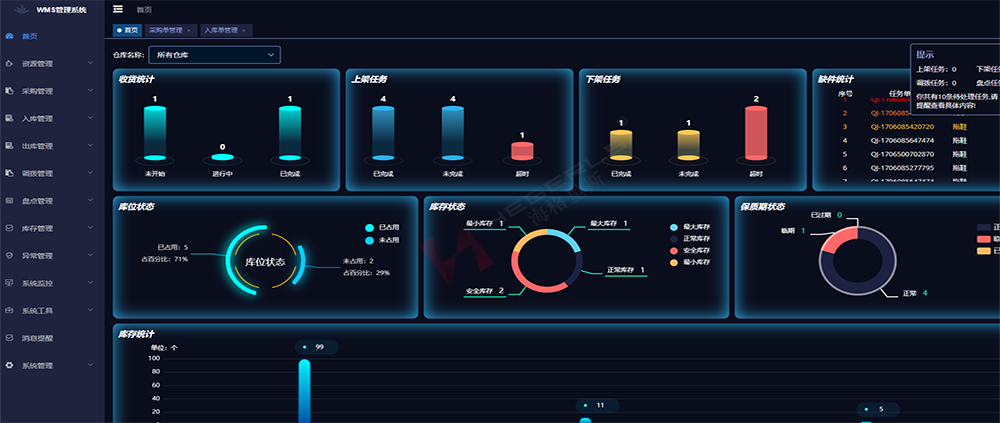Close the 入库单管理 tab
Image resolution: width=1000 pixels, height=423 pixels.
244,31
